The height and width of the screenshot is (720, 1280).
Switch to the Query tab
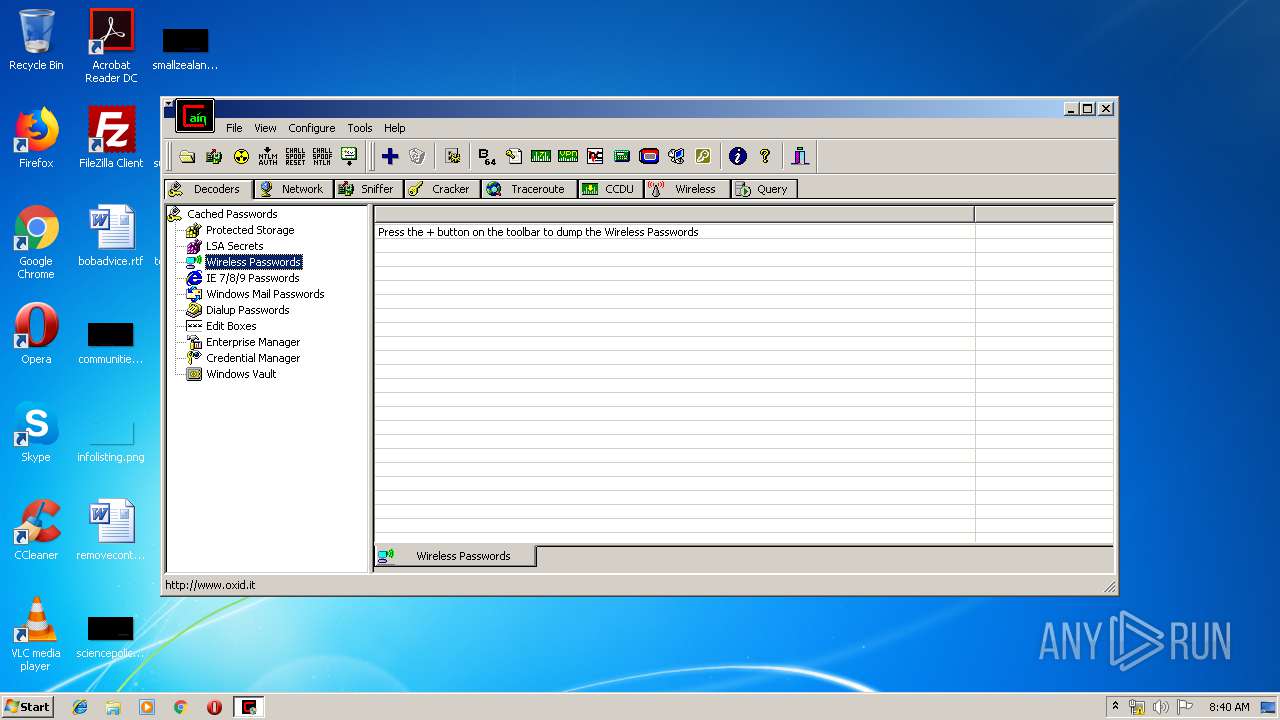point(764,189)
